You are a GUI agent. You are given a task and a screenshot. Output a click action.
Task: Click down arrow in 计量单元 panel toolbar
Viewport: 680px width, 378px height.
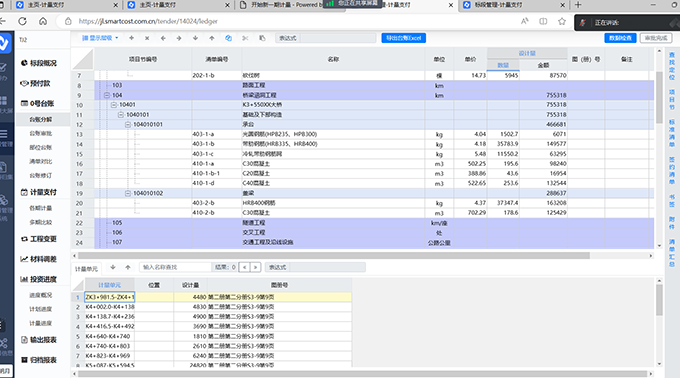coord(113,267)
